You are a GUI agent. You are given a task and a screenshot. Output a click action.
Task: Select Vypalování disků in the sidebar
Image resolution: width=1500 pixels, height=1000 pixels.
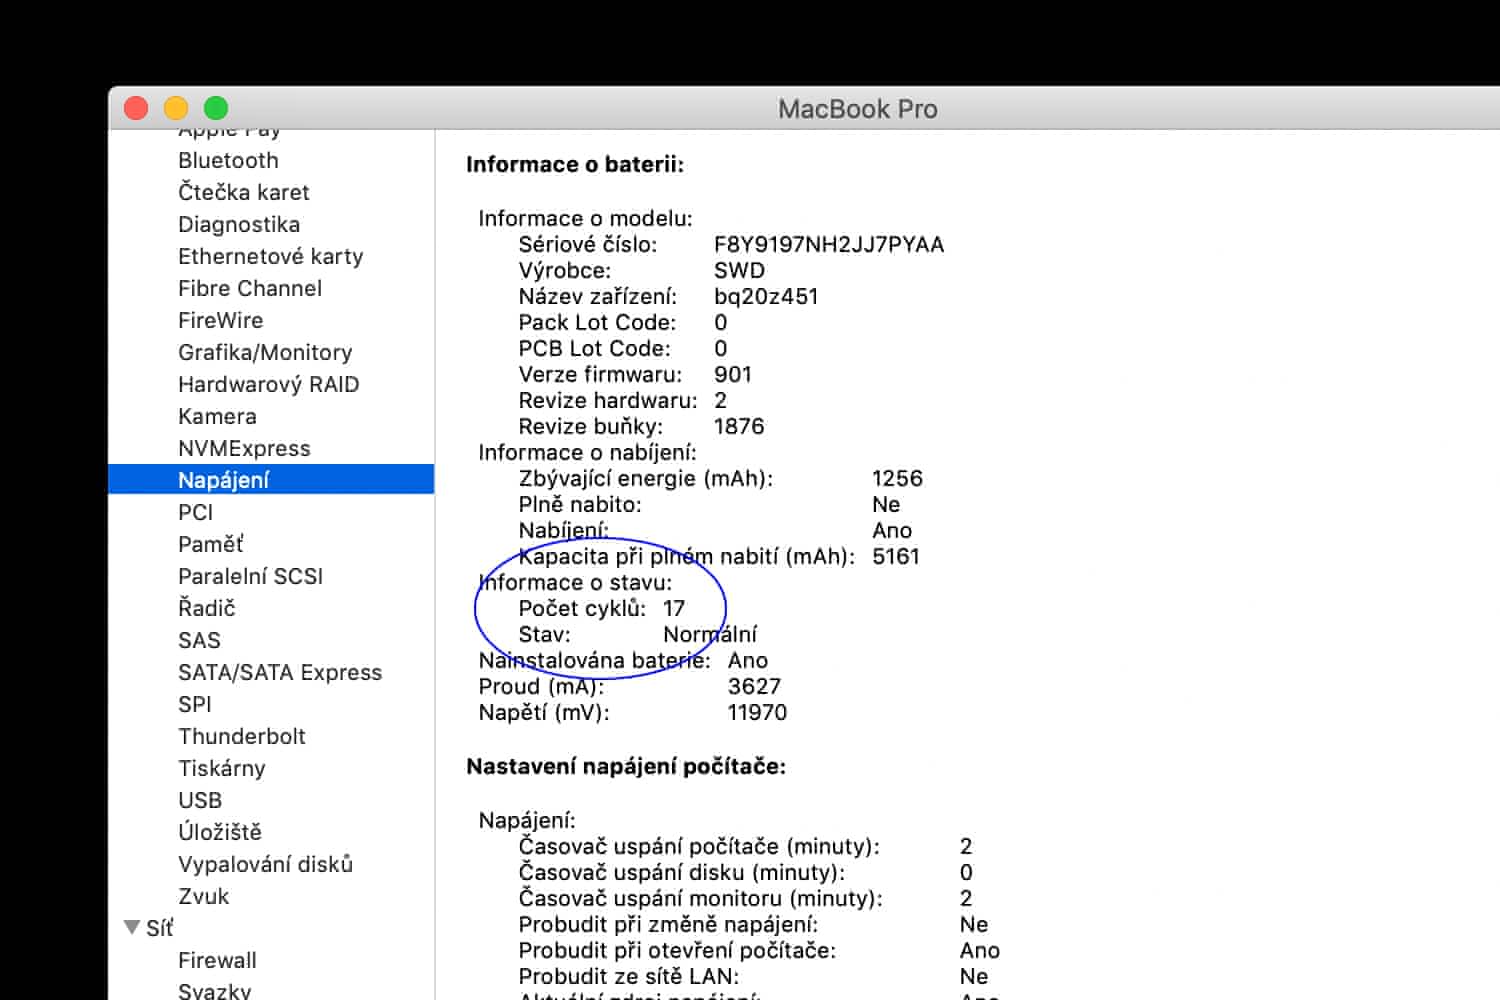[x=265, y=864]
